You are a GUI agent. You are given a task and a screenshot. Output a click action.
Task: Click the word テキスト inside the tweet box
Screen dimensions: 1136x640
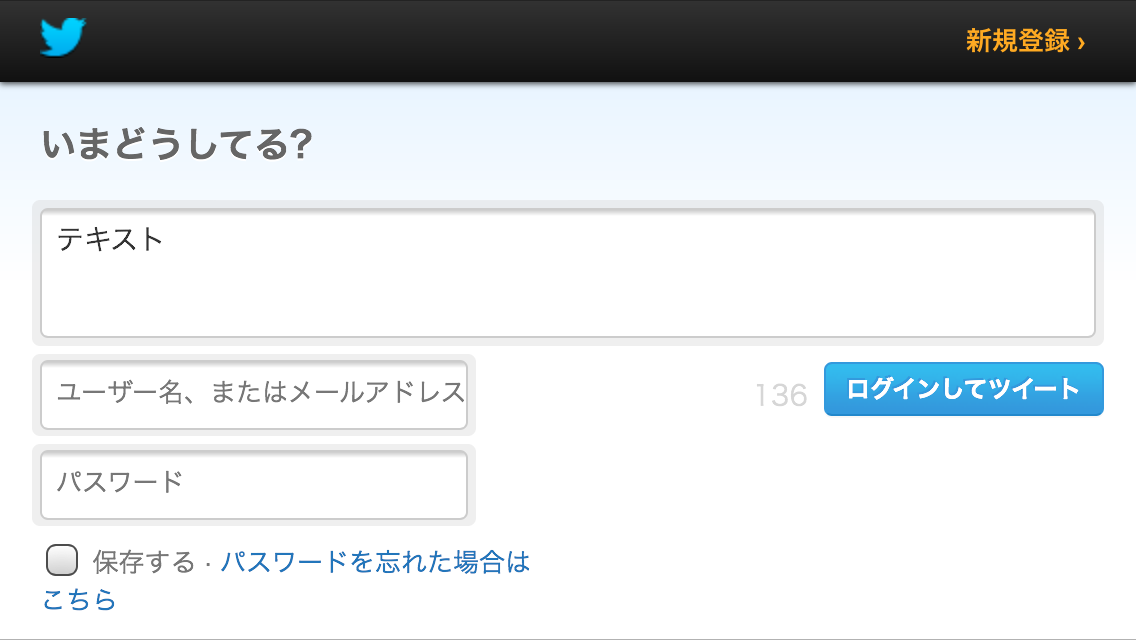(110, 239)
